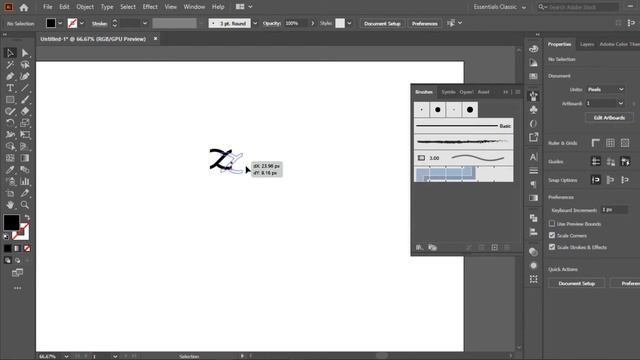The width and height of the screenshot is (640, 360).
Task: Select the Eyedropper tool
Action: [x=10, y=169]
